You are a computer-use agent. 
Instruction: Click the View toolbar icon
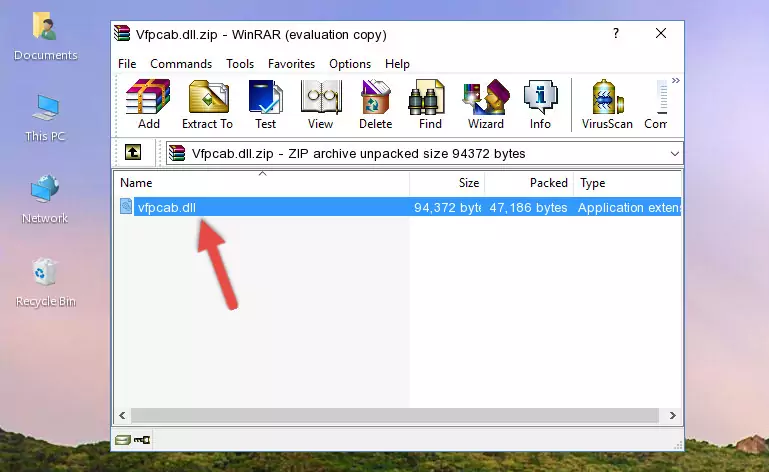321,104
